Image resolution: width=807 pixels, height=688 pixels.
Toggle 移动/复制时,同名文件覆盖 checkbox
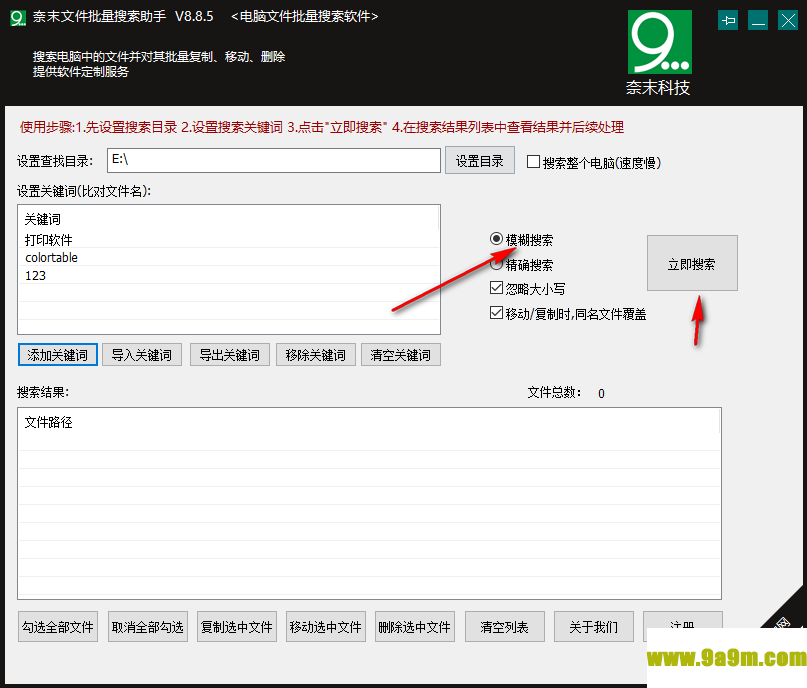point(496,313)
